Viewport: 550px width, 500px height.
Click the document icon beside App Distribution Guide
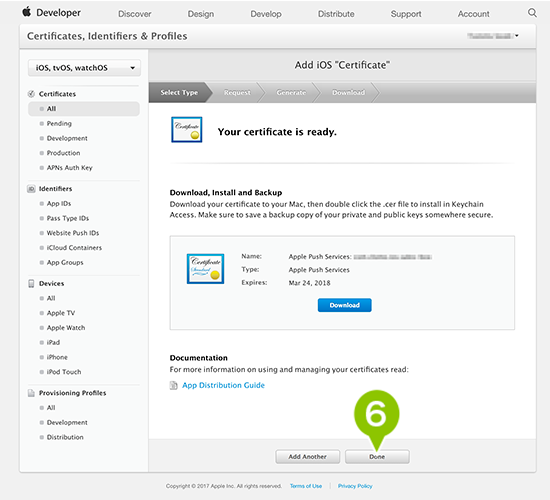(x=174, y=386)
